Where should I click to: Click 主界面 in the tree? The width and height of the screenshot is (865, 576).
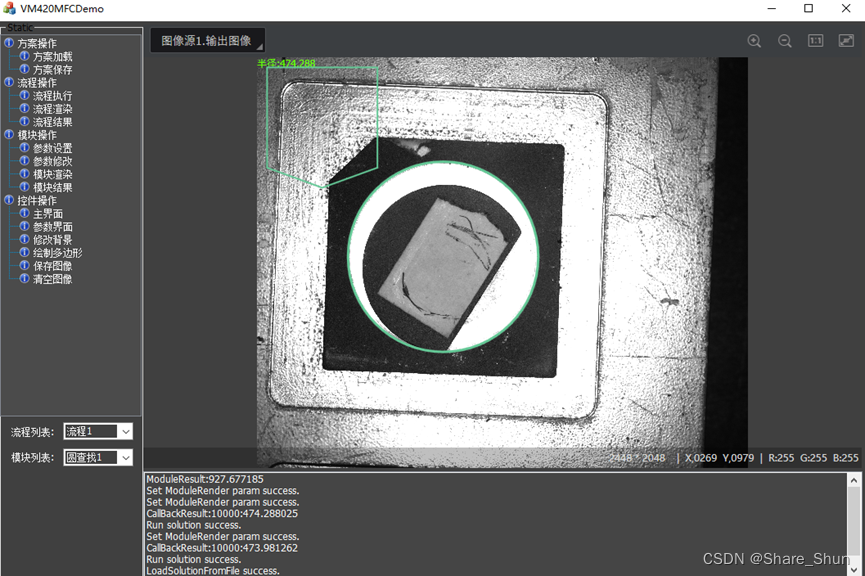[x=48, y=214]
